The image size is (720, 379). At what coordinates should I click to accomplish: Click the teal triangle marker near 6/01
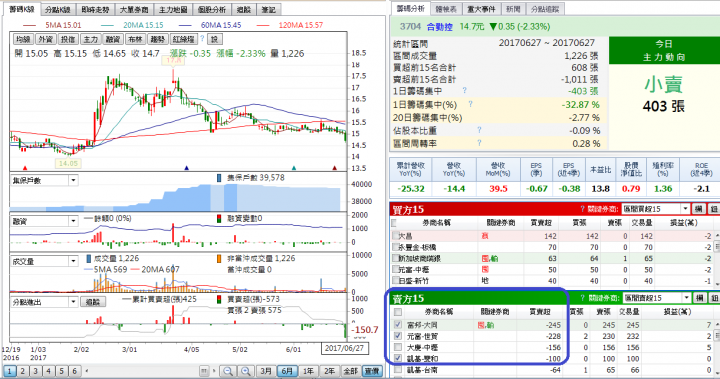[x=294, y=168]
